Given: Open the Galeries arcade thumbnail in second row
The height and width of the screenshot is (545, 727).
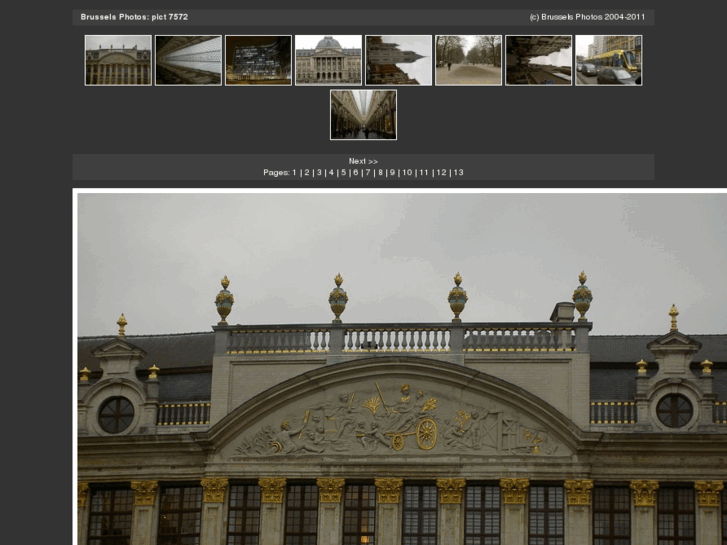Looking at the screenshot, I should pyautogui.click(x=364, y=115).
